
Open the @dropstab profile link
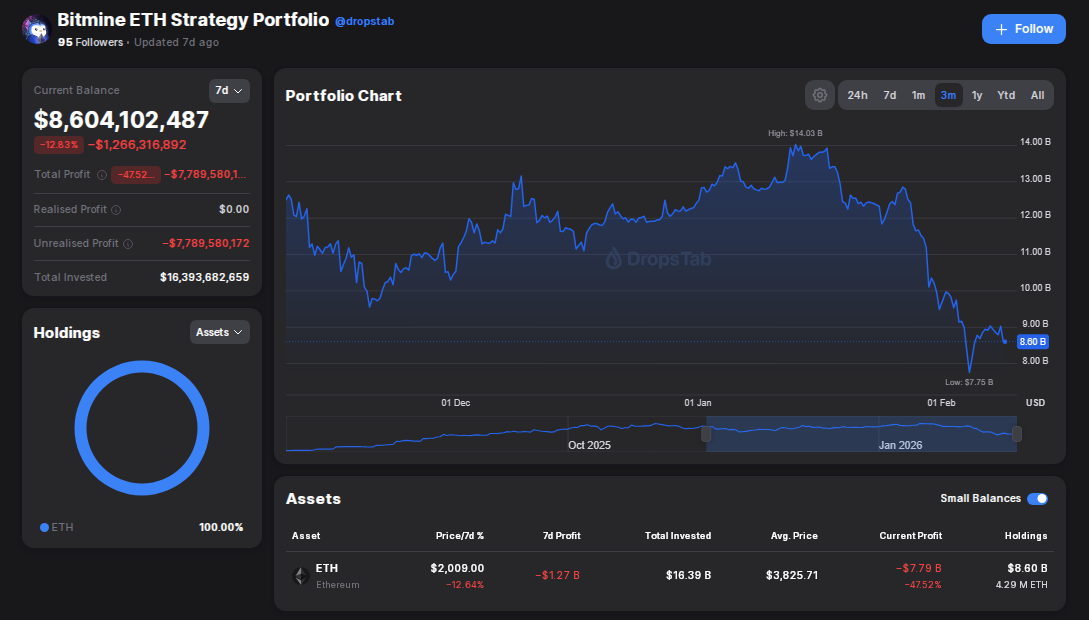(x=364, y=21)
